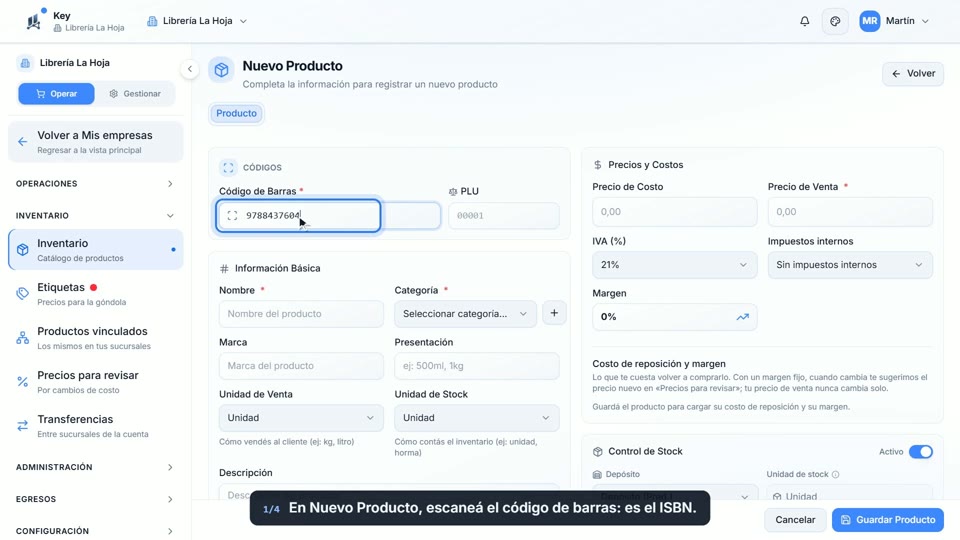Image resolution: width=960 pixels, height=540 pixels.
Task: Click the Librería La Hoja building icon in sidebar
Action: click(25, 62)
